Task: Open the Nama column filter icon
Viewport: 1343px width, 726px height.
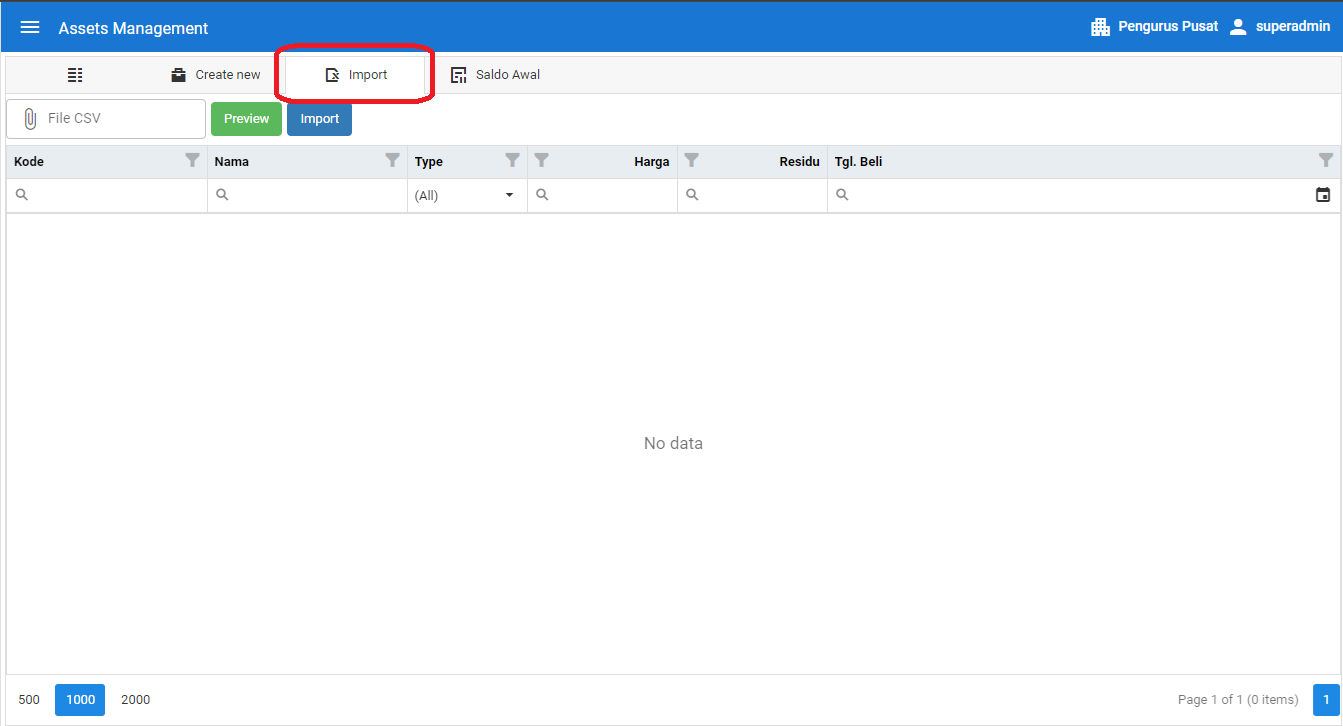Action: [x=393, y=160]
